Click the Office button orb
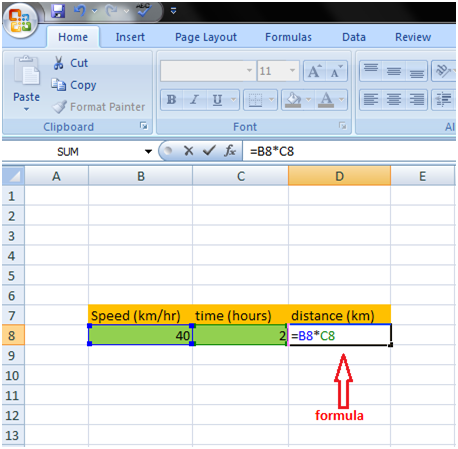Viewport: 458px width, 449px height. [20, 21]
